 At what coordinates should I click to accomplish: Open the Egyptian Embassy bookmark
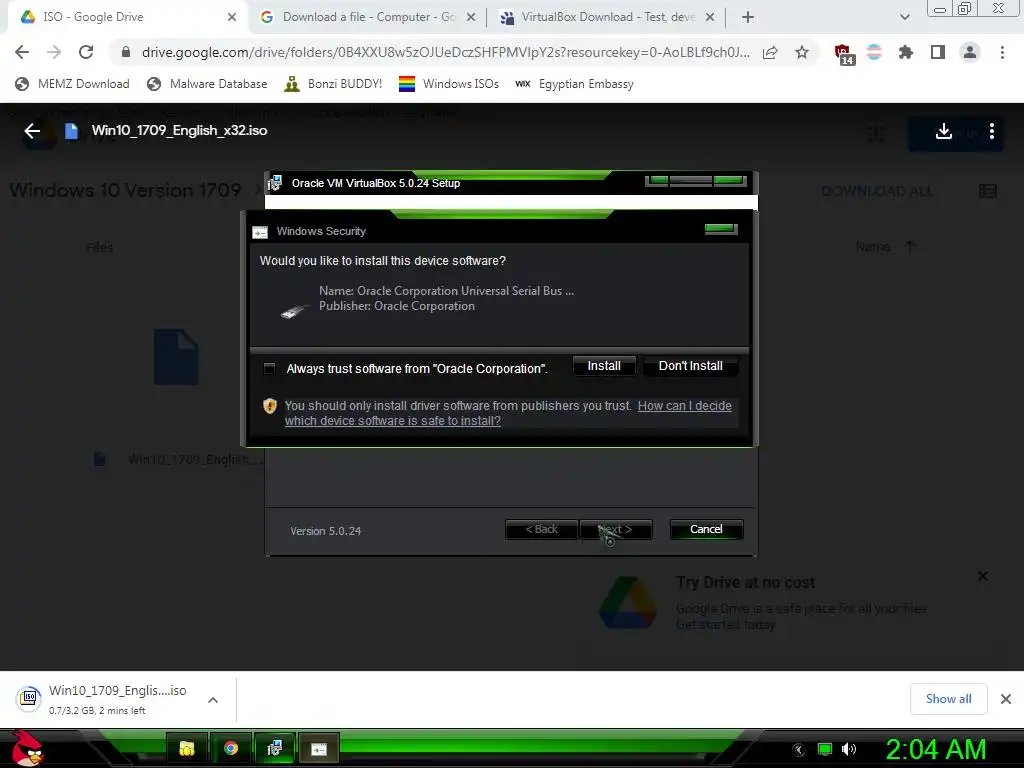click(574, 84)
